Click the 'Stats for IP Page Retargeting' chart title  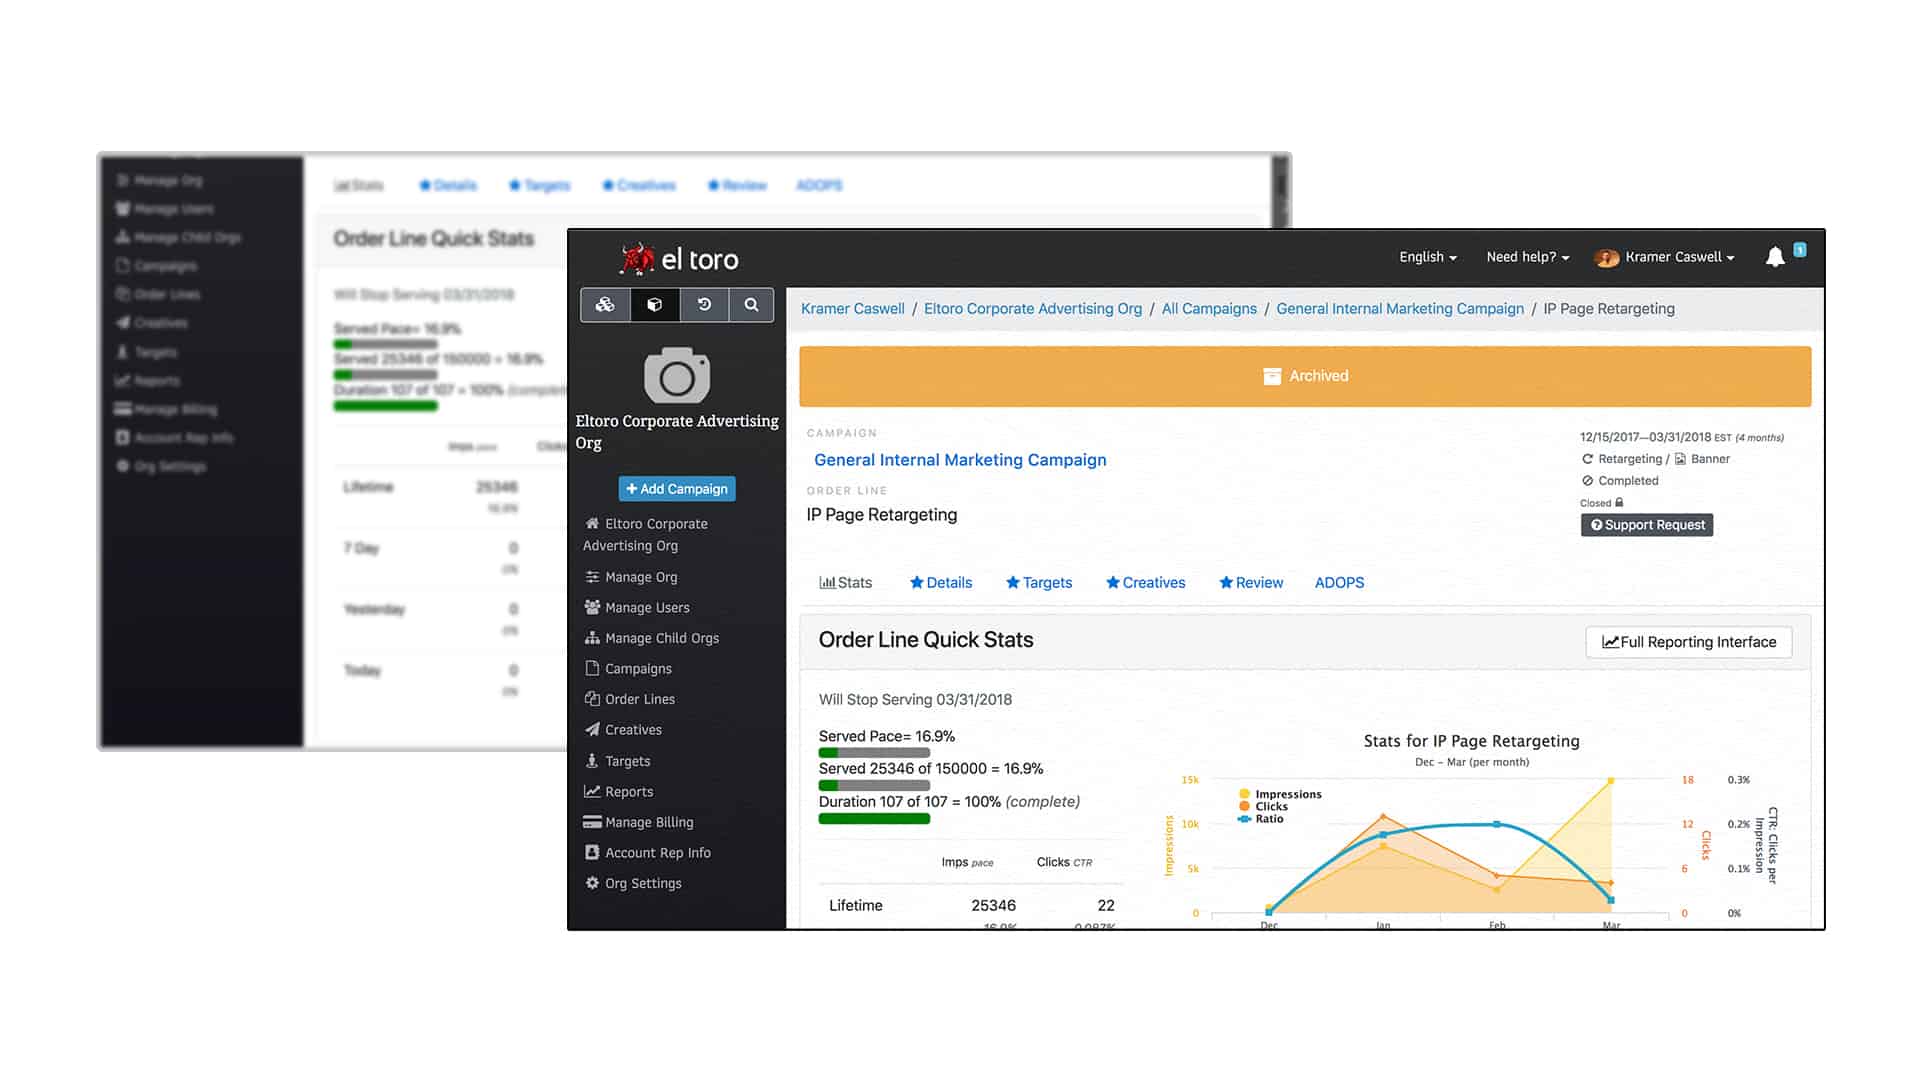pyautogui.click(x=1471, y=741)
